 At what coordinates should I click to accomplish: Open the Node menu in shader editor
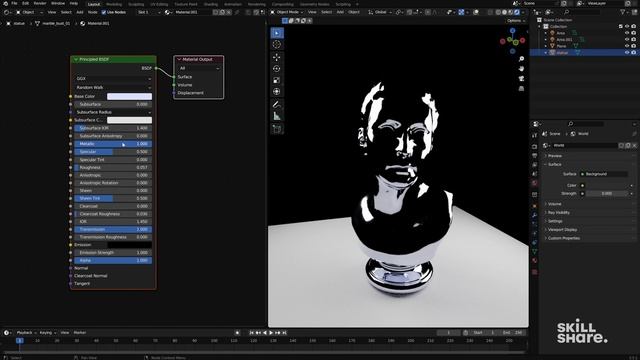93,12
